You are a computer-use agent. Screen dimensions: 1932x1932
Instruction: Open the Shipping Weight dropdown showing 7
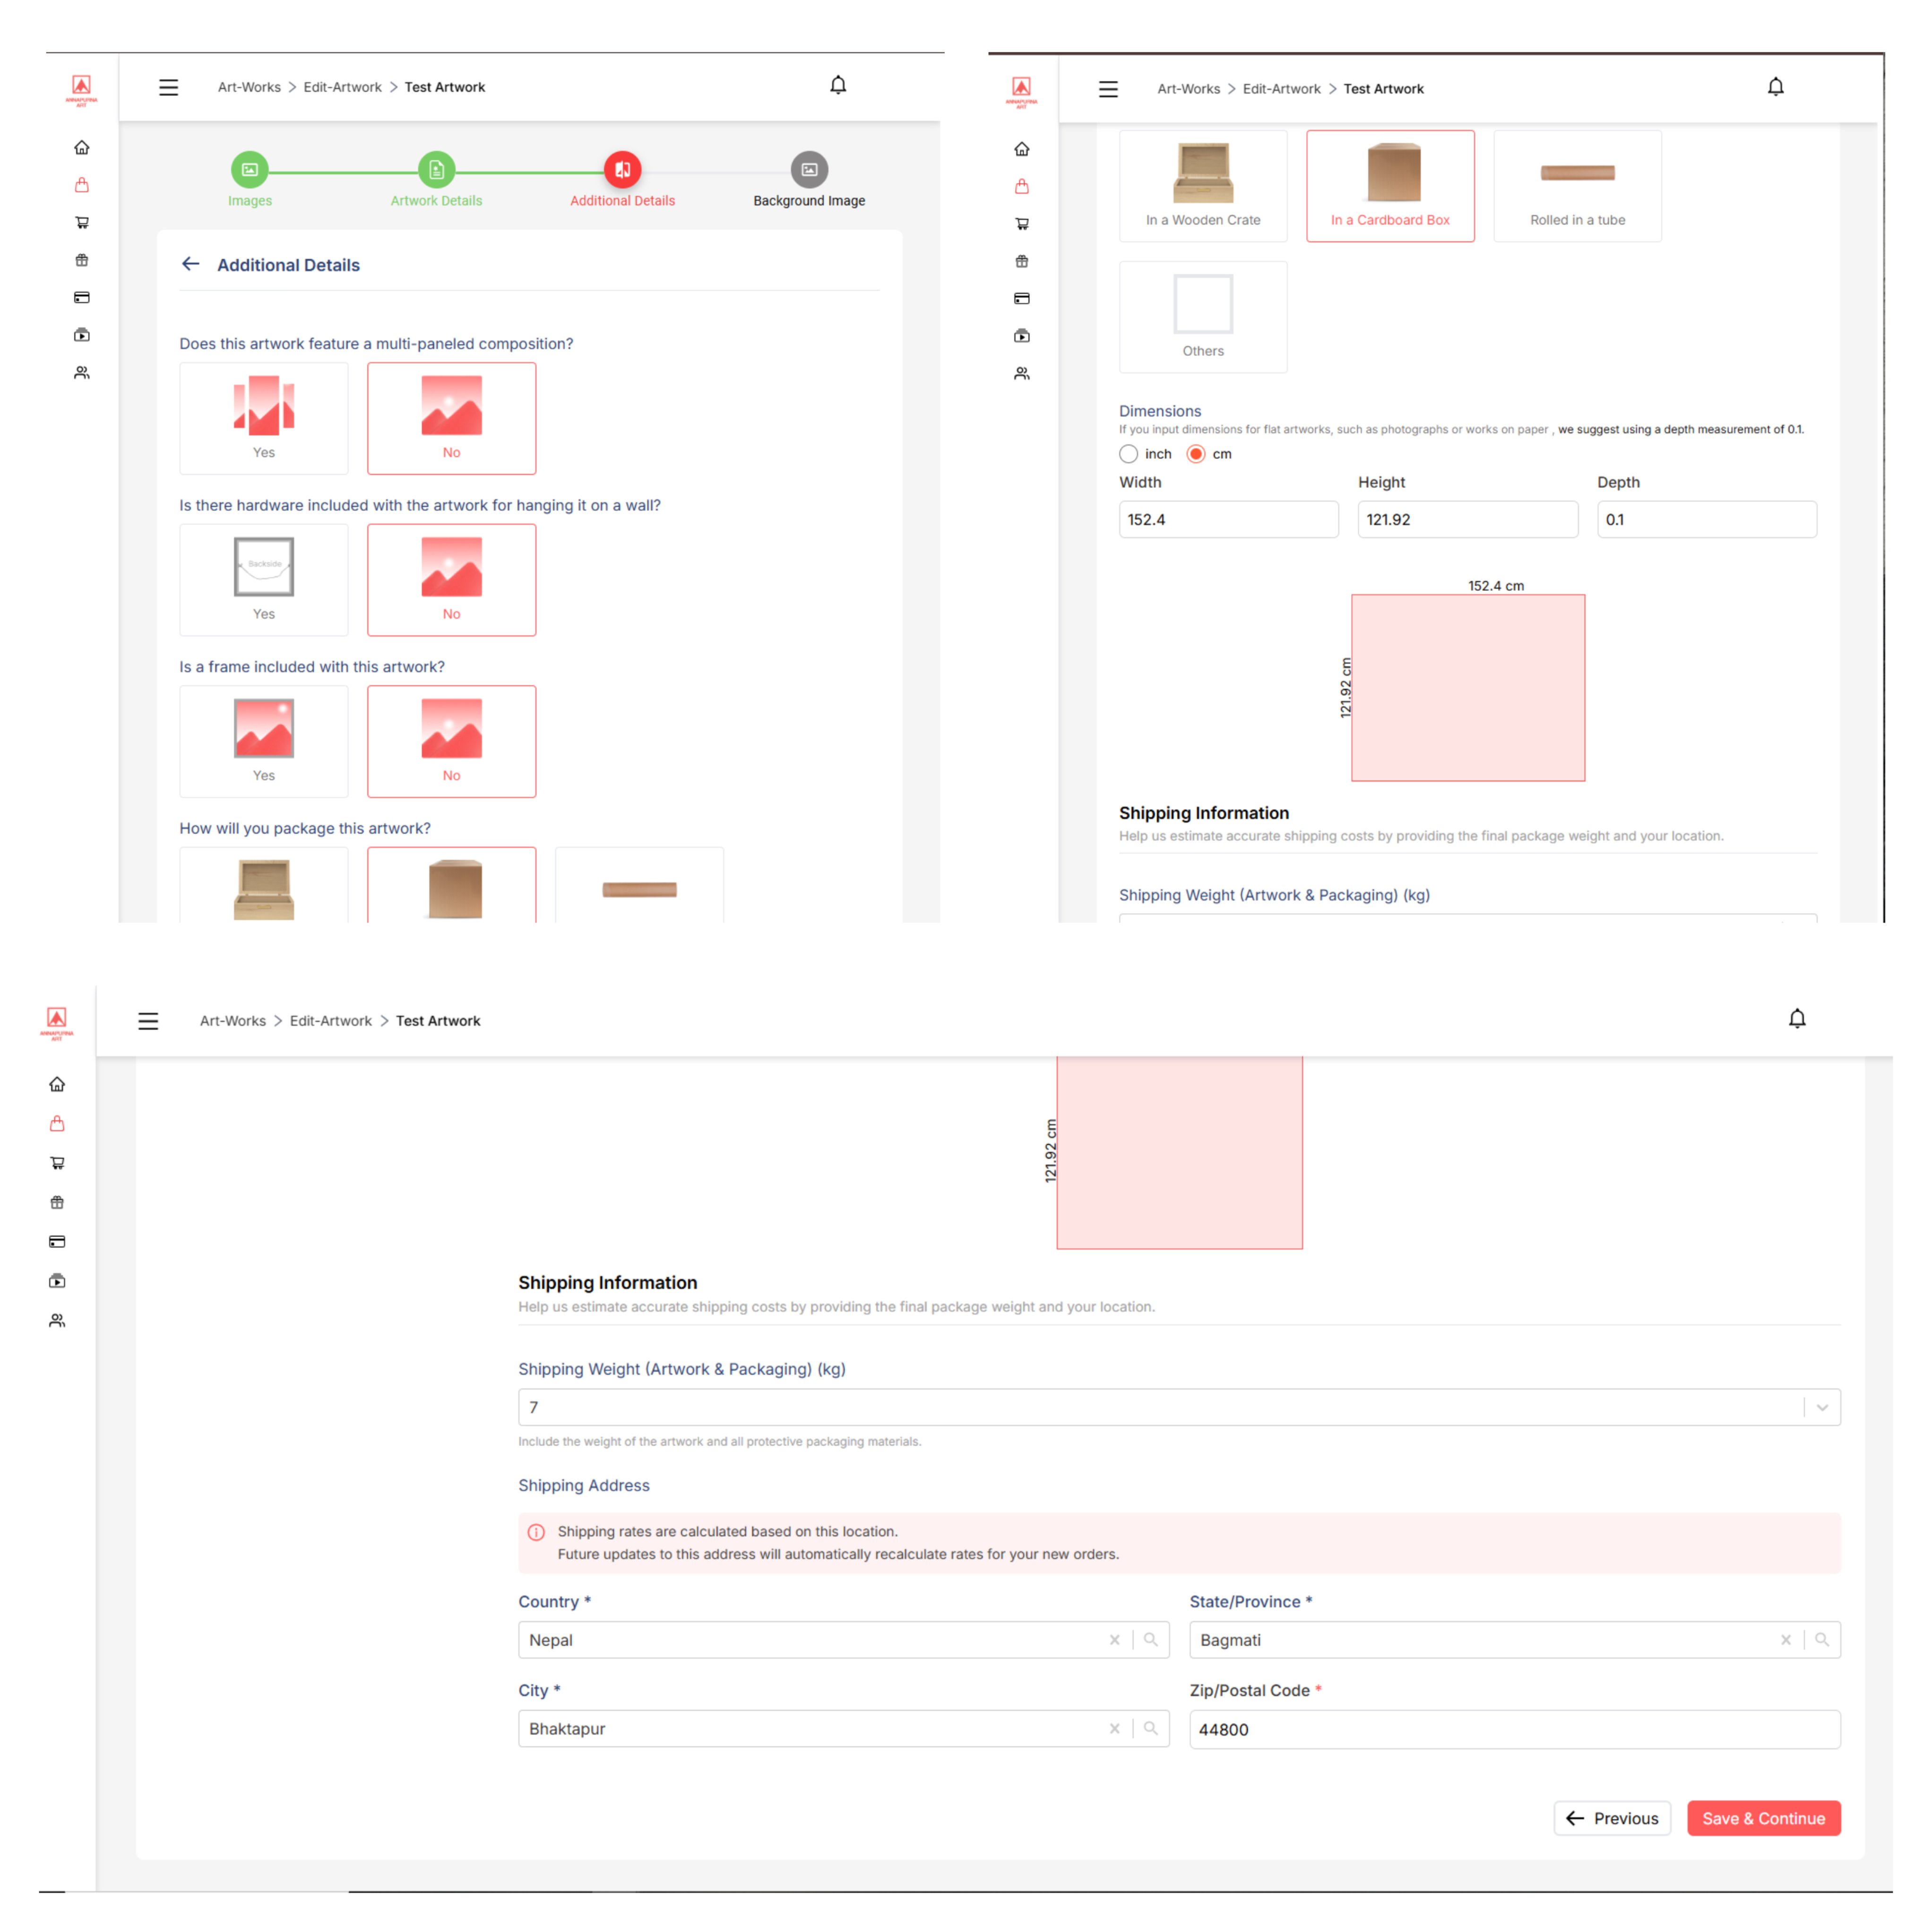1179,1407
